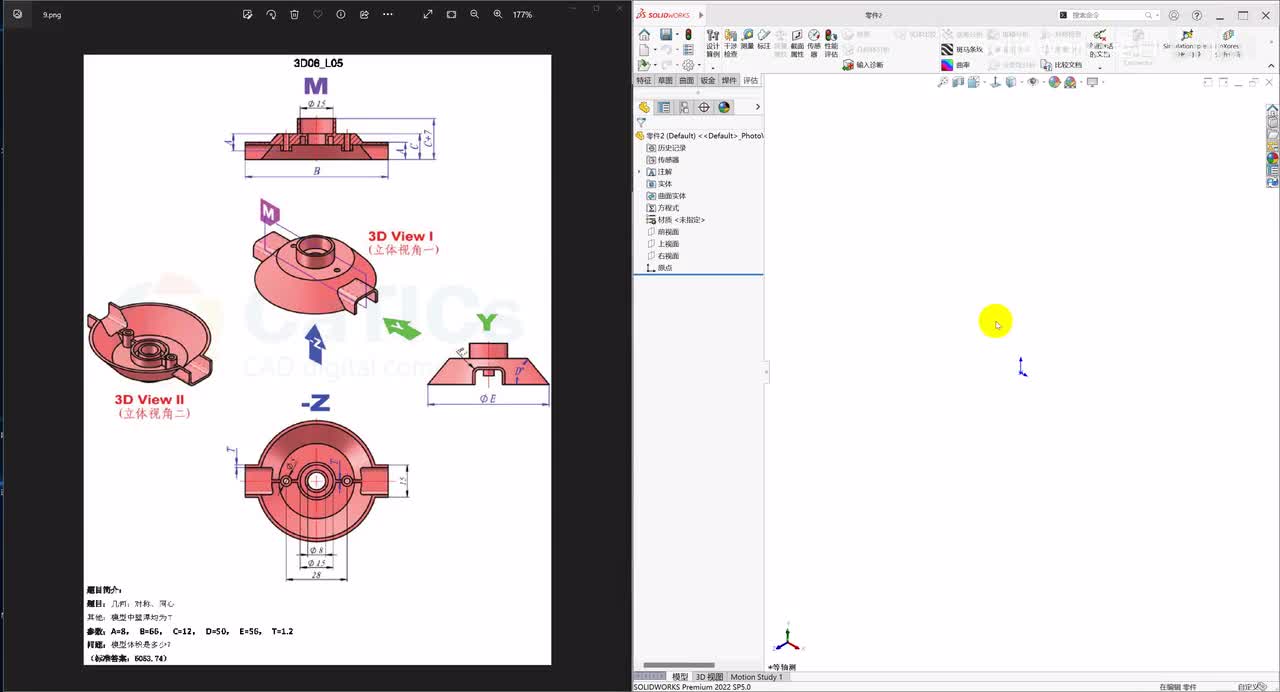
Task: Click the SOLIDWORKS home icon
Action: pos(644,35)
